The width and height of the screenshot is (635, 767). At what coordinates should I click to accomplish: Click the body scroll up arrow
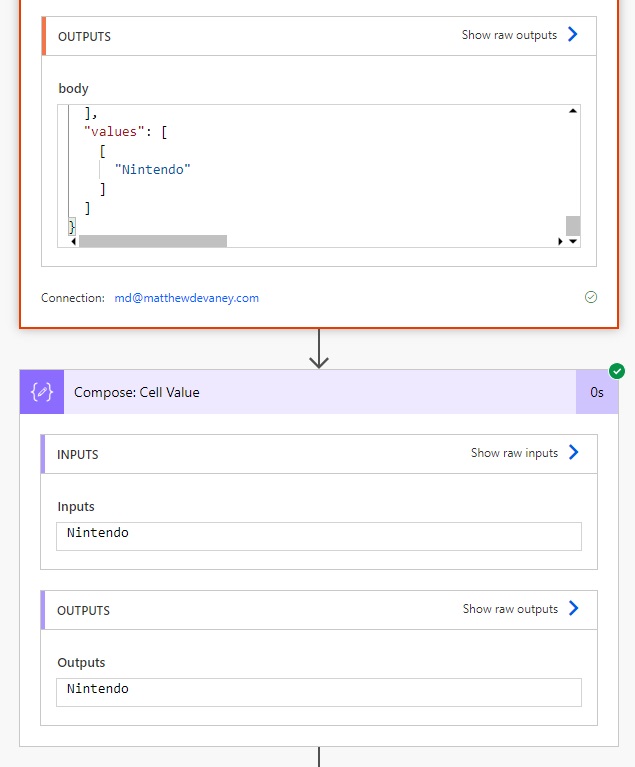(x=573, y=111)
